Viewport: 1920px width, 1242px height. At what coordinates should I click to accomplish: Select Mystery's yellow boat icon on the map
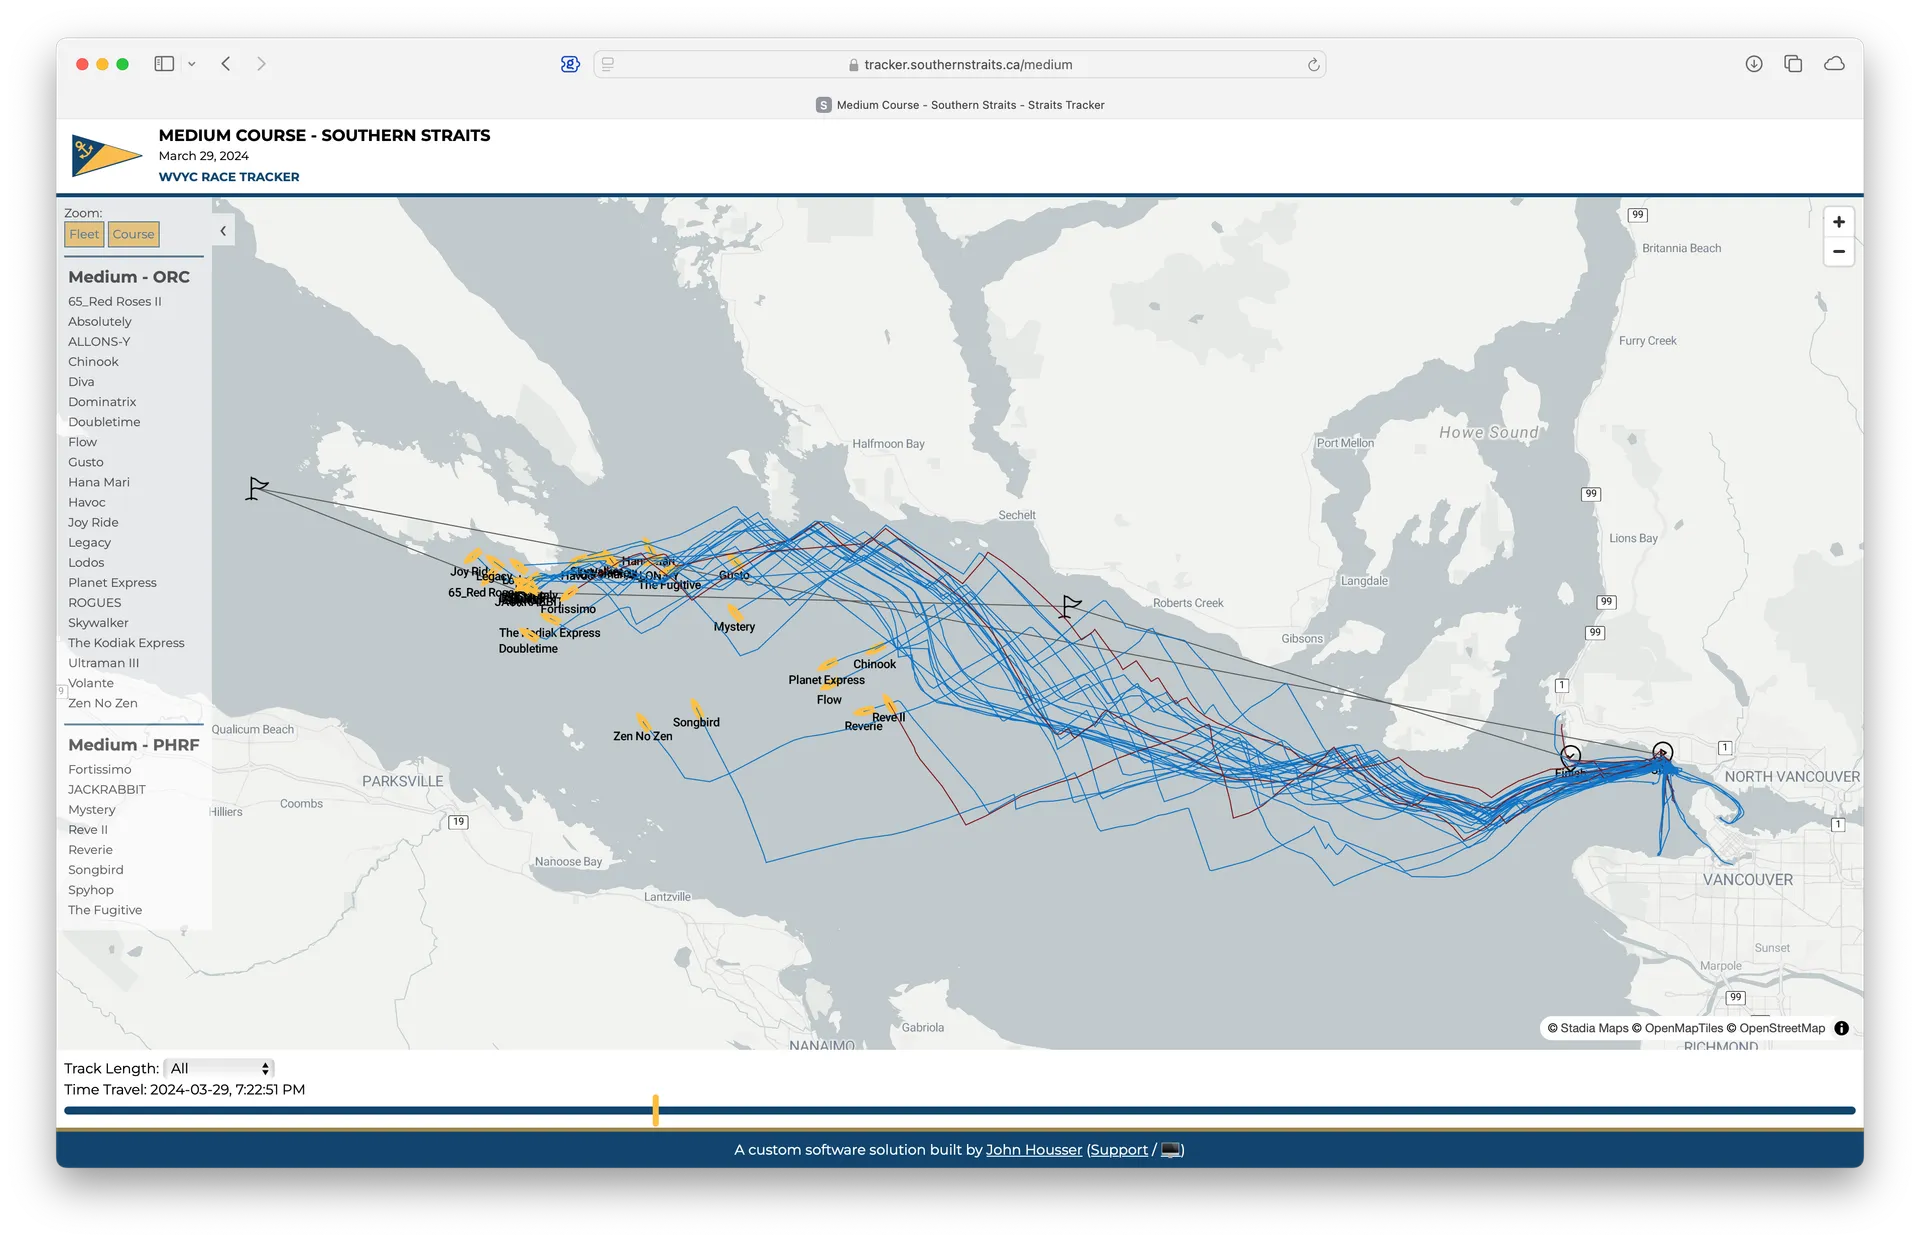(x=733, y=613)
